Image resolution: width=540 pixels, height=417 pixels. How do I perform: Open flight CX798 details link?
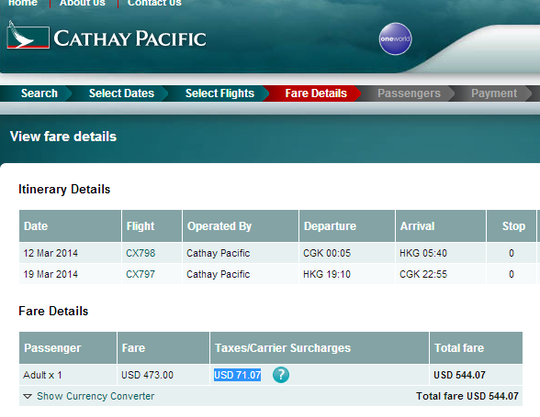pyautogui.click(x=141, y=253)
